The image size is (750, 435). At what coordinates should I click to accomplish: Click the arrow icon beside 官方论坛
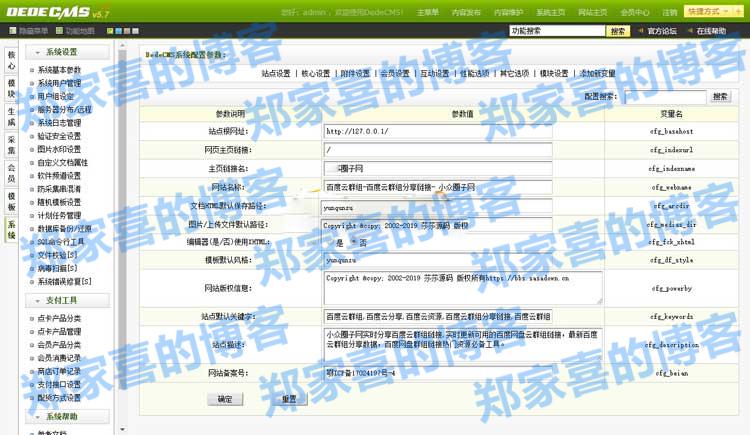pos(640,31)
